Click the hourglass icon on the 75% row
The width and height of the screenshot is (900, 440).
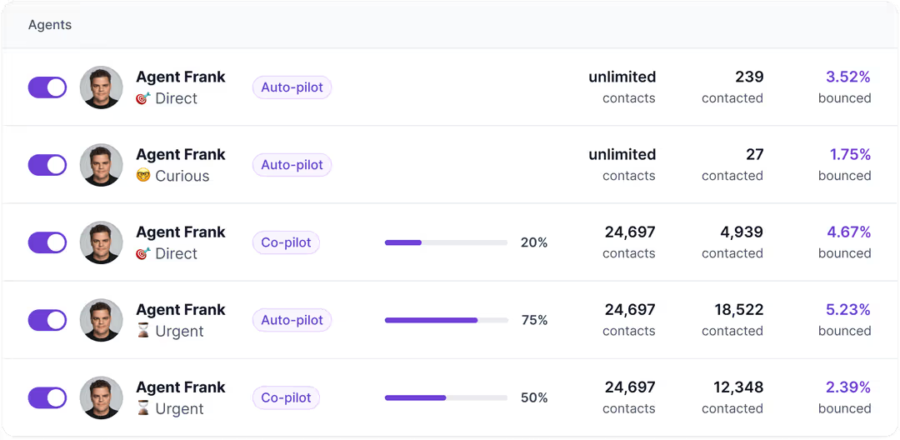(143, 331)
